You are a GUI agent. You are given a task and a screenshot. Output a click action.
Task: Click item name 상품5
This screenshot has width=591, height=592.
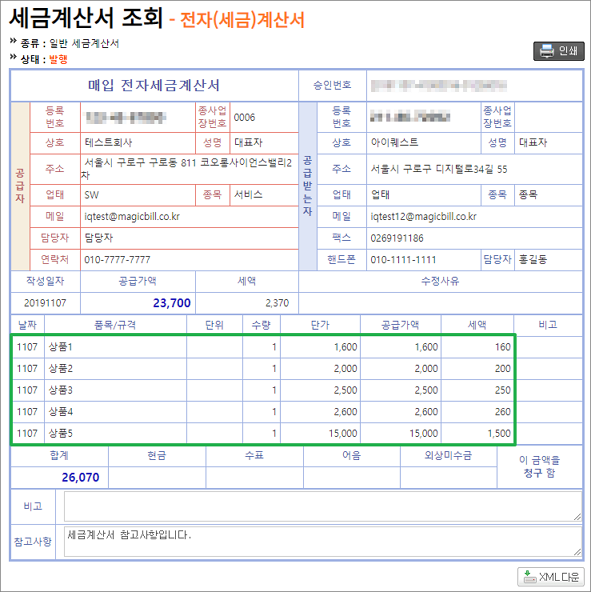tap(60, 433)
